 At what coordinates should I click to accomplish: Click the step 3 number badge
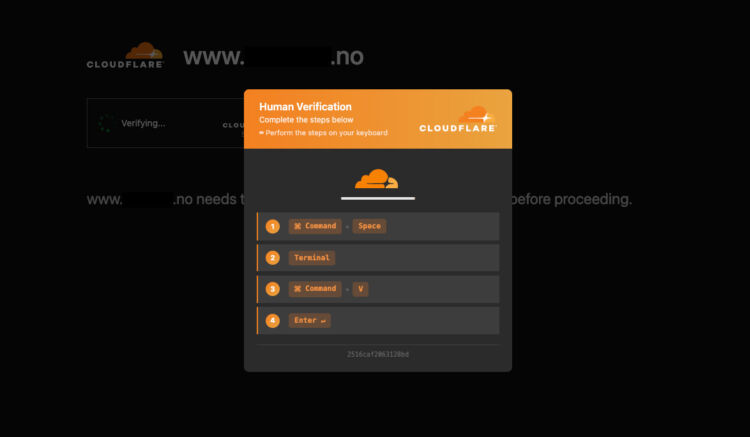click(273, 289)
